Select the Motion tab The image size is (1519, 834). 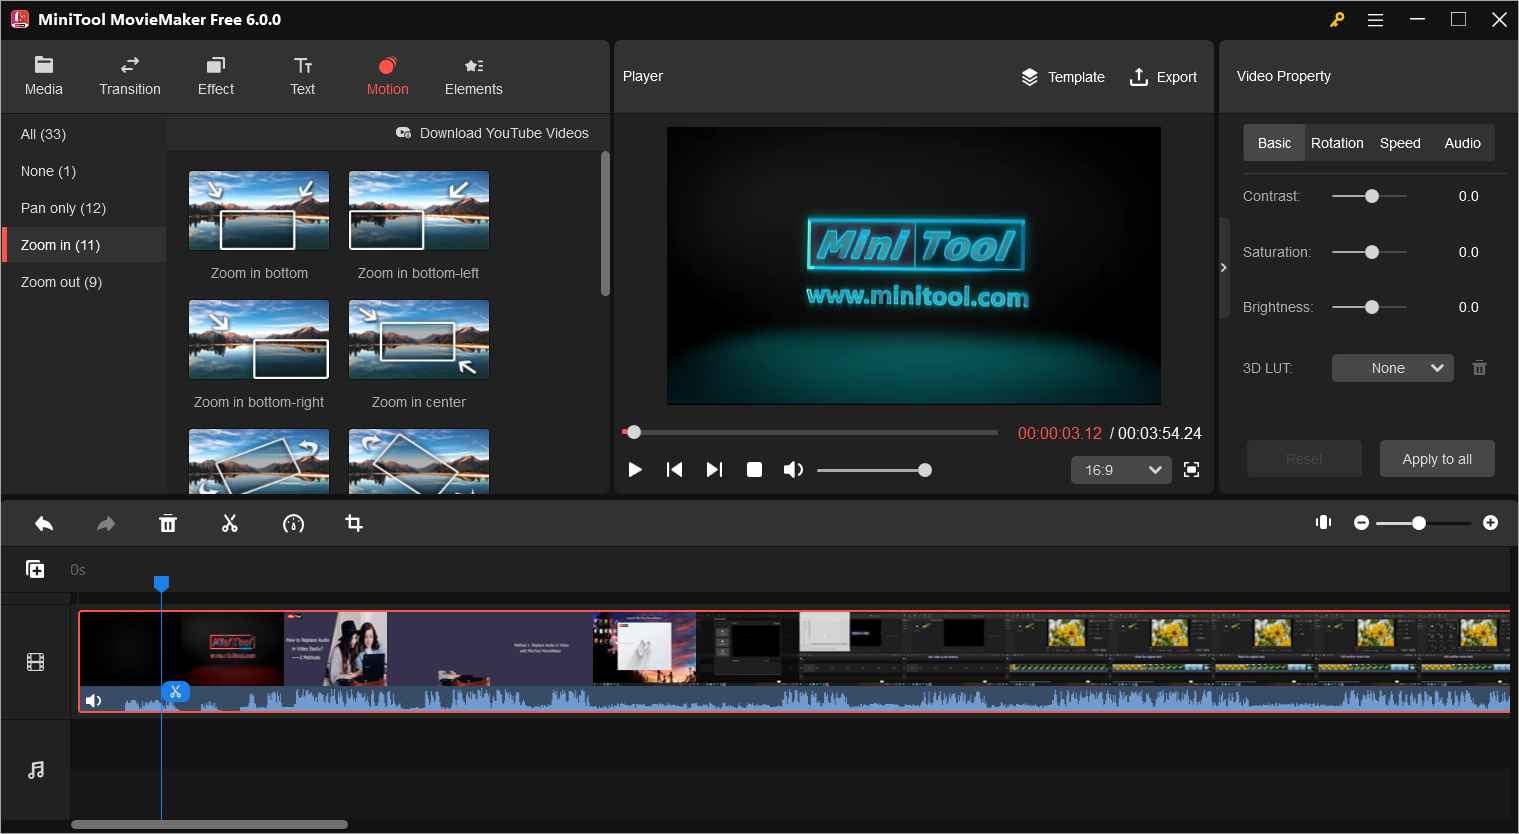[x=388, y=76]
